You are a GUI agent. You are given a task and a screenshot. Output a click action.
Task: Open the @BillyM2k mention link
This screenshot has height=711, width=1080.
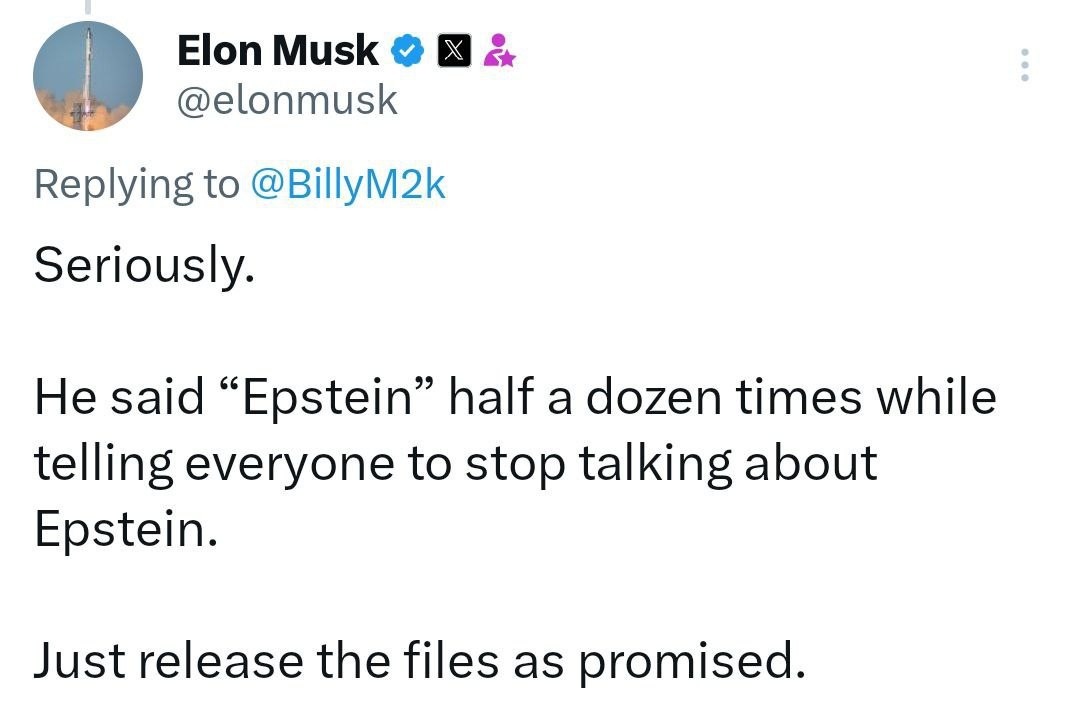pos(349,185)
